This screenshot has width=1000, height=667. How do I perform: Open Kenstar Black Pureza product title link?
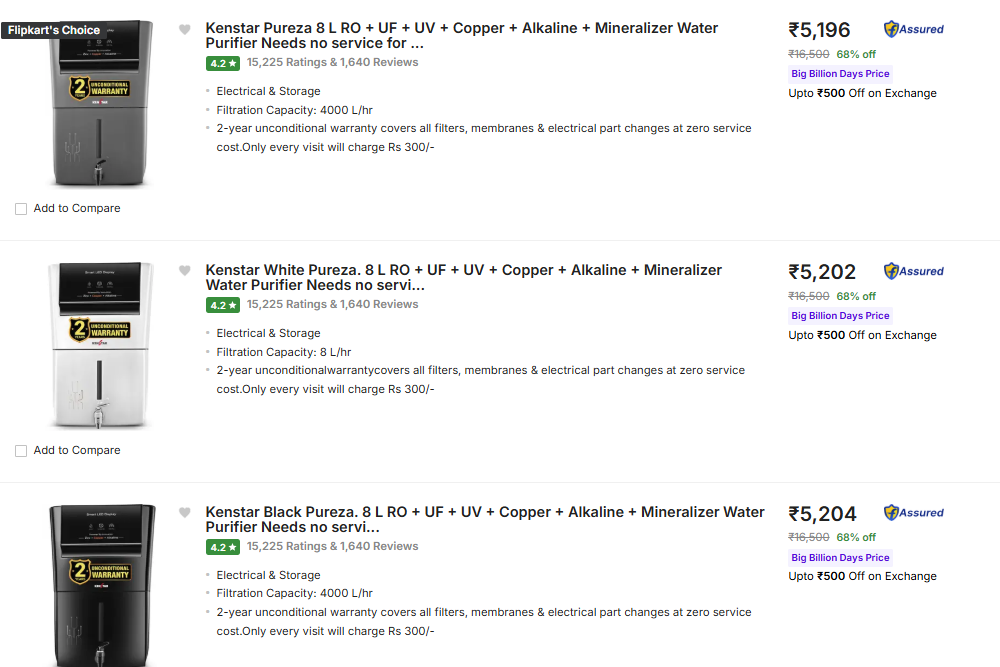485,519
